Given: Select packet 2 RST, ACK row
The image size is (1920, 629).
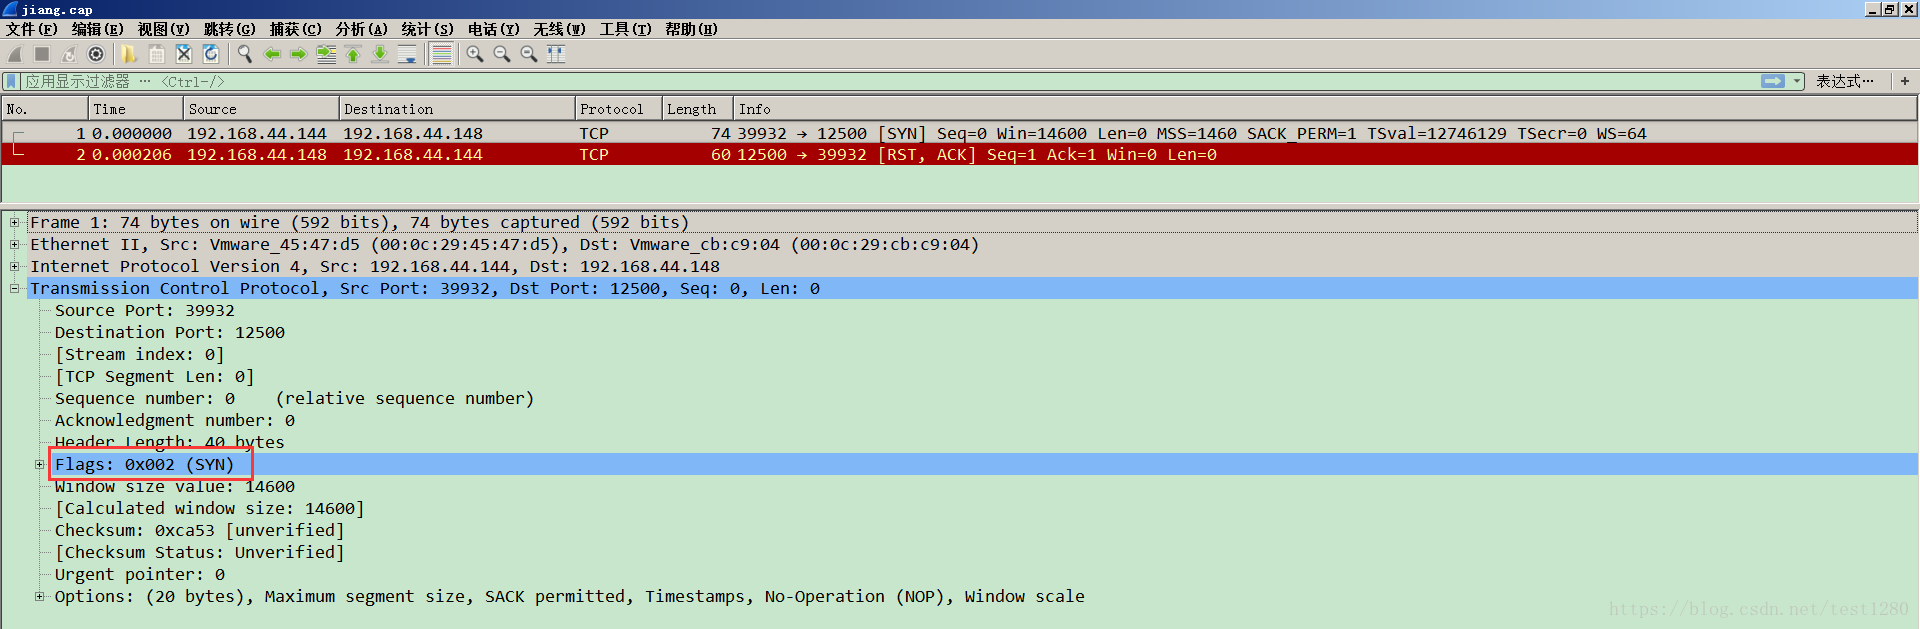Looking at the screenshot, I should click(960, 154).
